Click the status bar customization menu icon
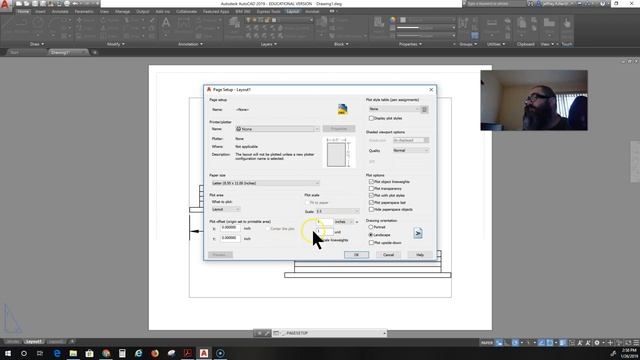640x360 pixels. (x=636, y=343)
